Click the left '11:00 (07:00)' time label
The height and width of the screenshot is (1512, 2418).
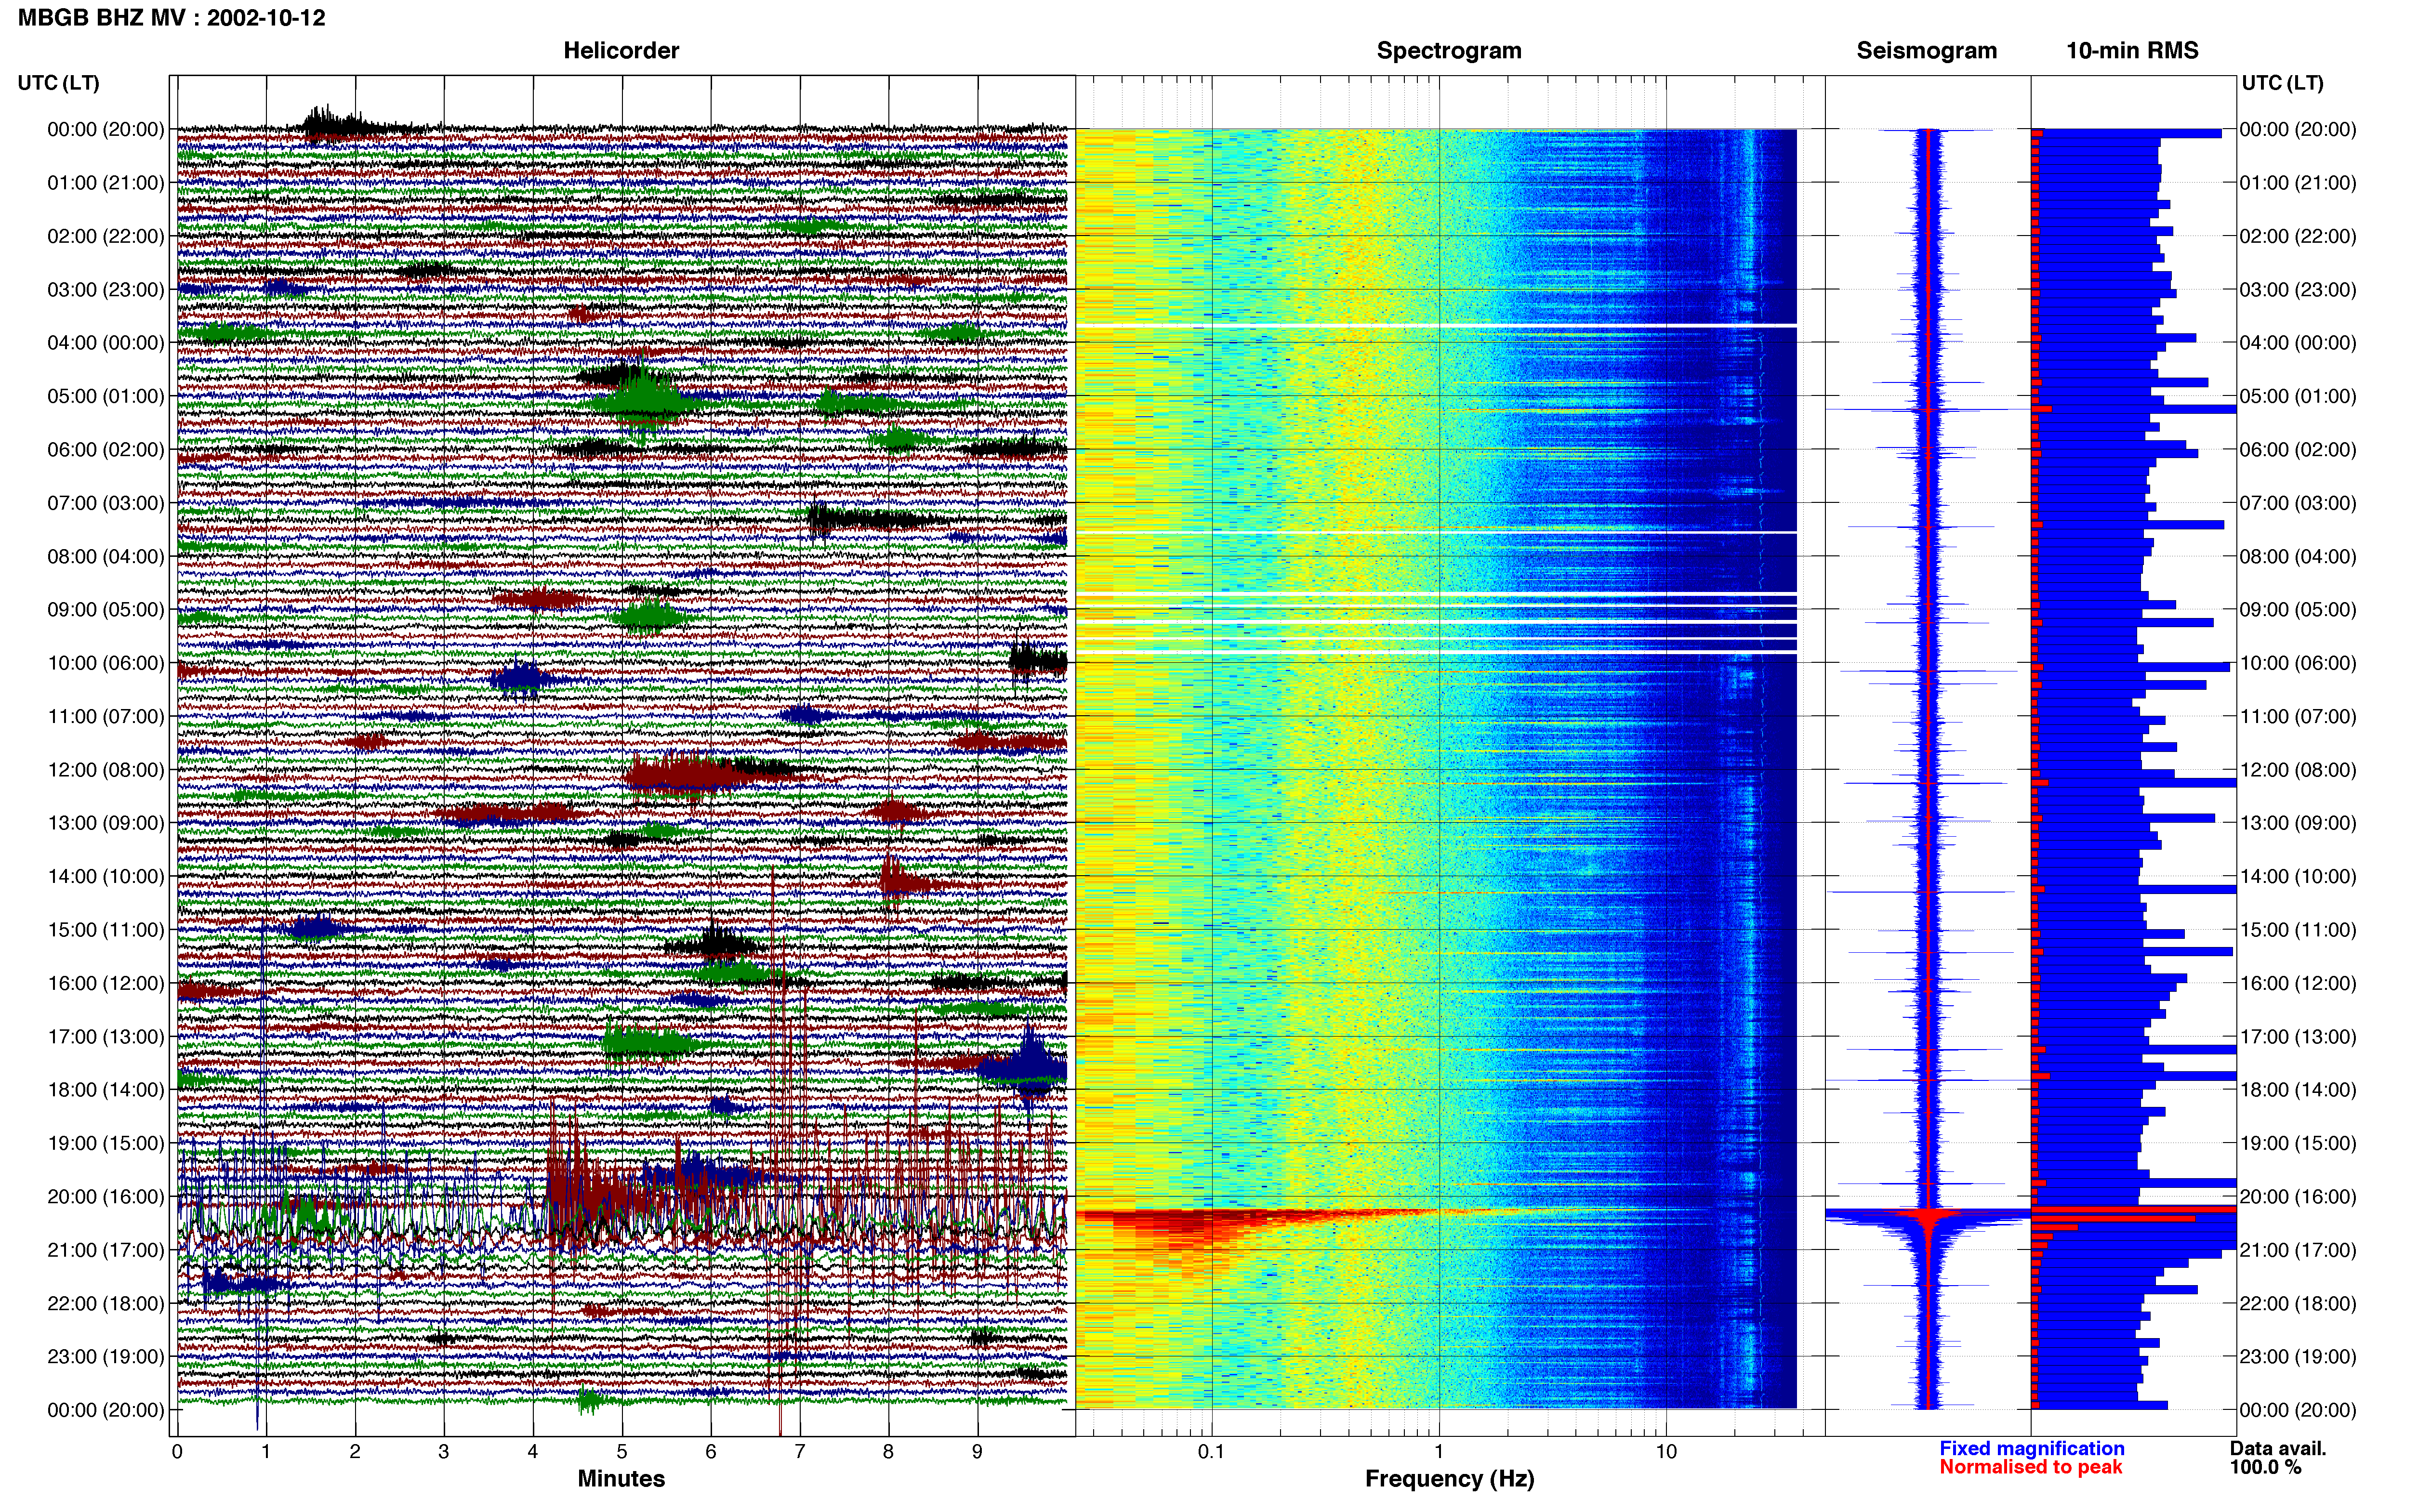point(106,716)
